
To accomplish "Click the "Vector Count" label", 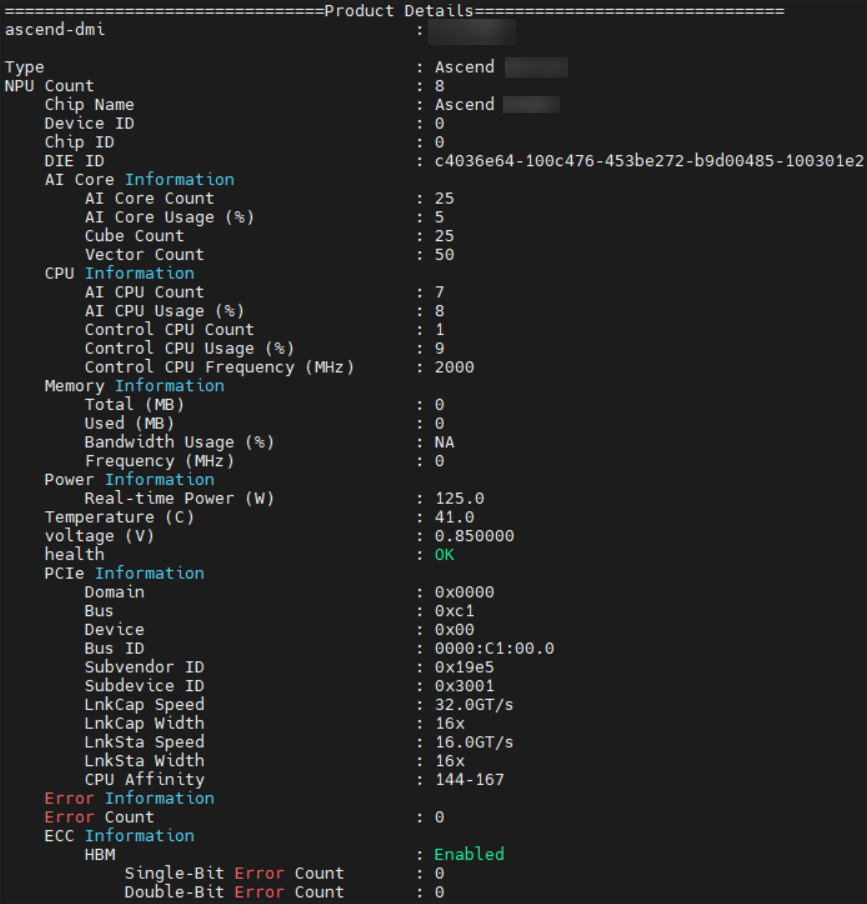I will (144, 254).
